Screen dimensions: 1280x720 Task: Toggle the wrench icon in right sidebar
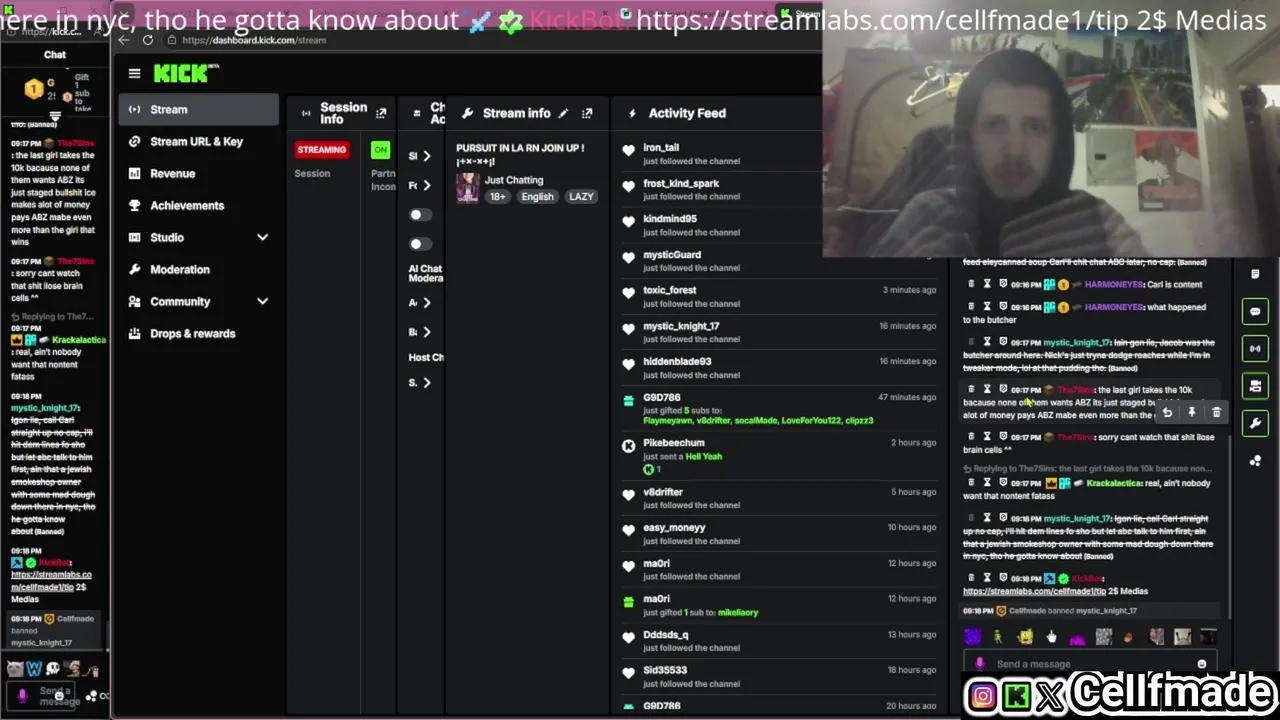pos(1255,423)
